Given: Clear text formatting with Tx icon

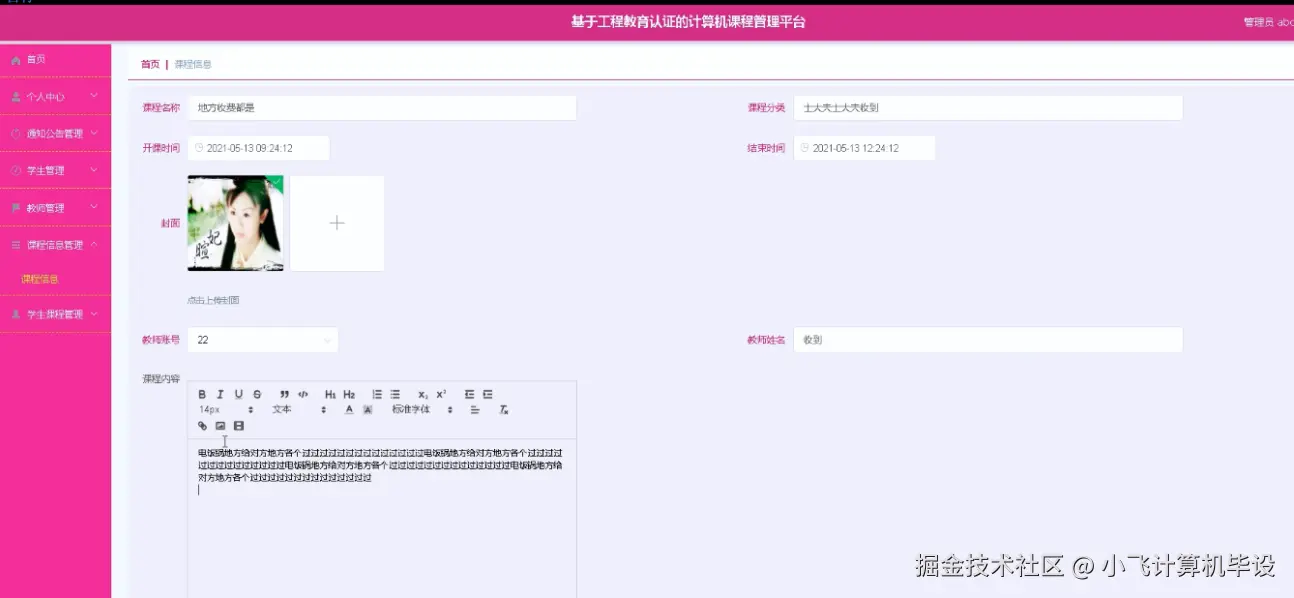Looking at the screenshot, I should [x=504, y=410].
